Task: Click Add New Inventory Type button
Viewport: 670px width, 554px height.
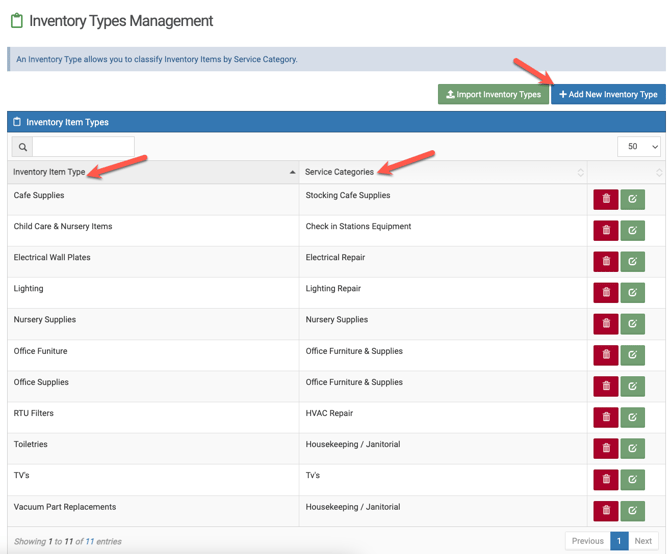Action: click(608, 94)
